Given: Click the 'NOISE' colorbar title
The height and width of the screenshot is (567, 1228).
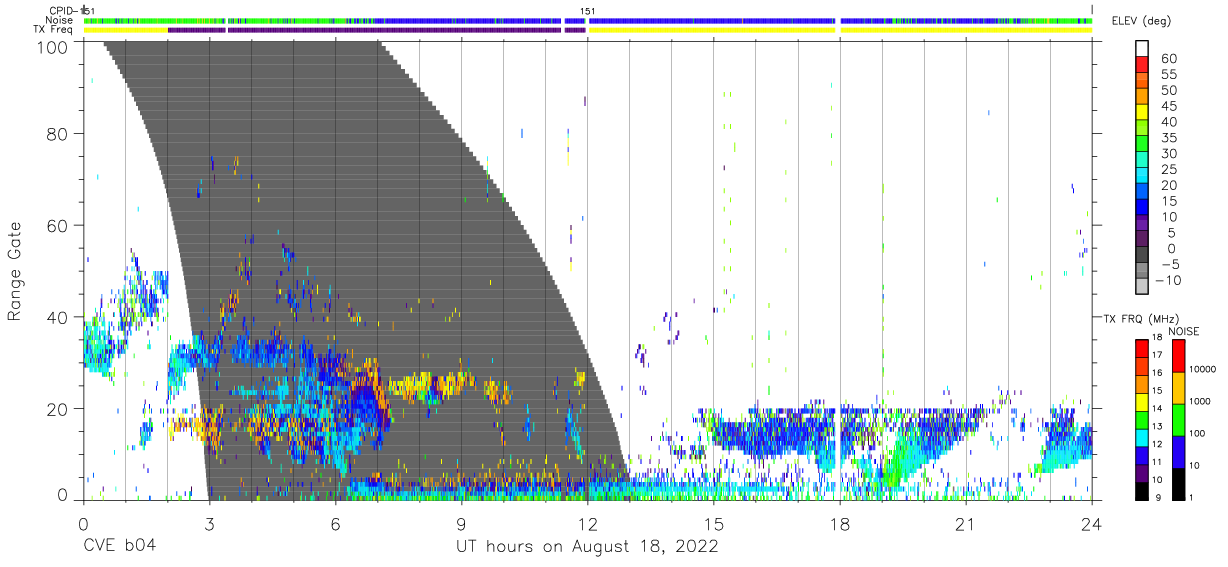Looking at the screenshot, I should [1183, 331].
